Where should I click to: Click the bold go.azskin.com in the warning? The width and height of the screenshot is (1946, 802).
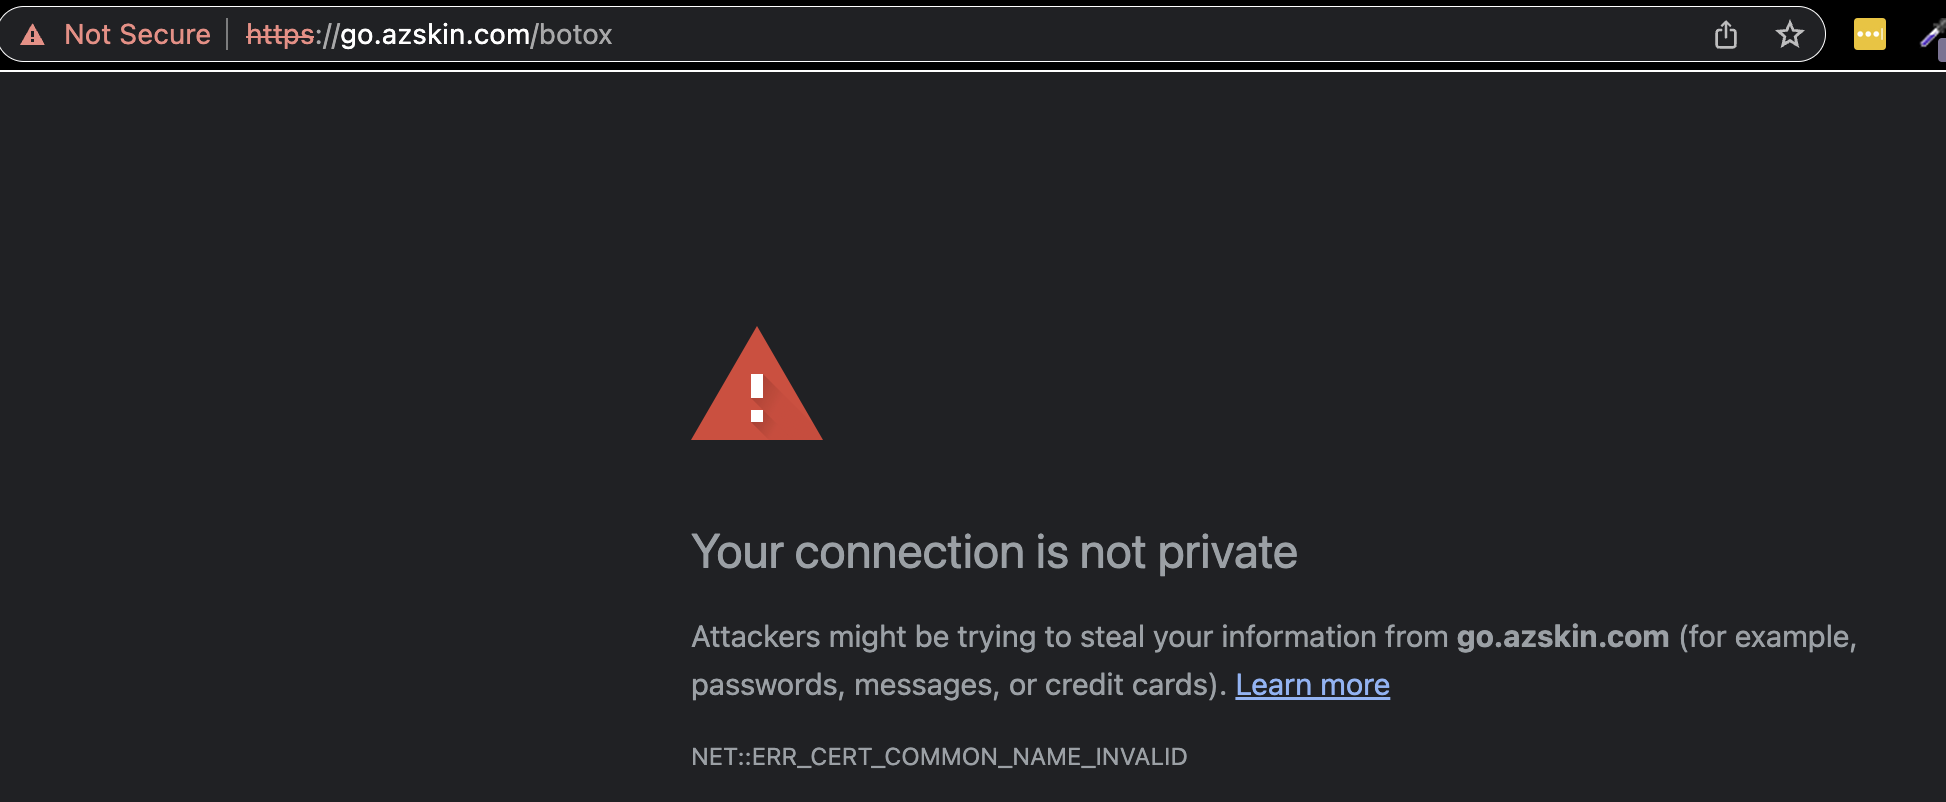[x=1562, y=637]
